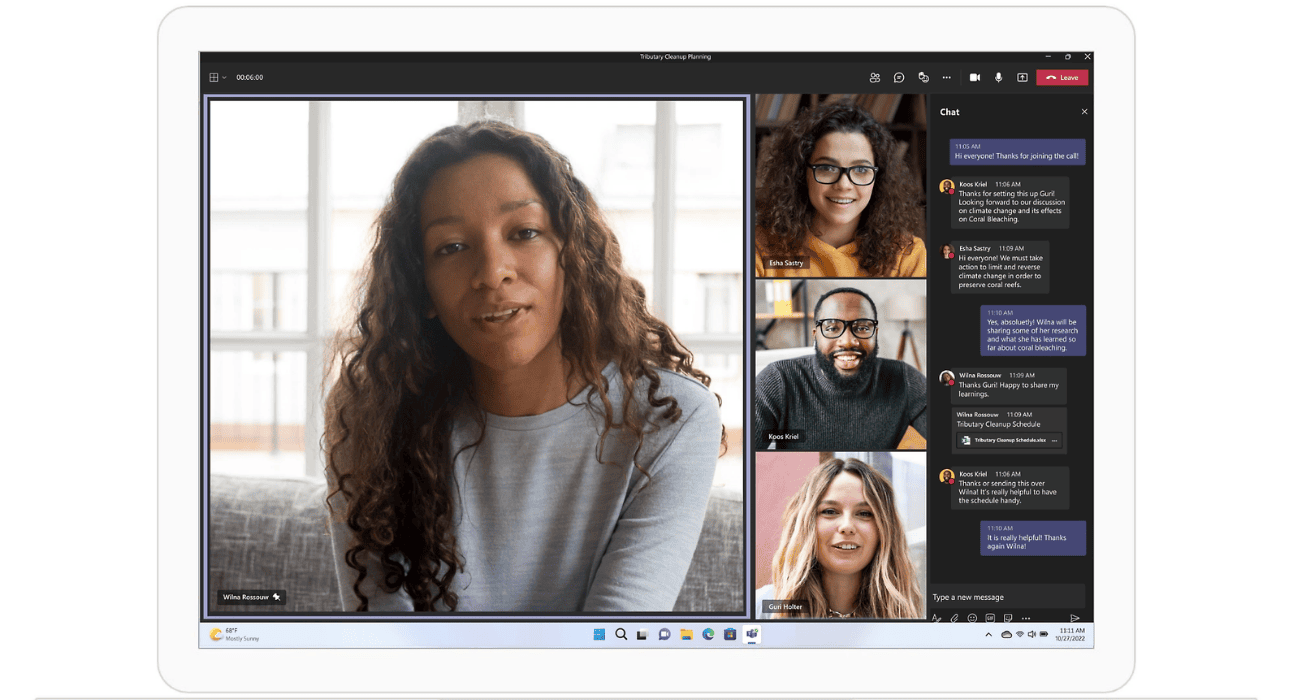Open the reactions icon in meeting toolbar
This screenshot has width=1300, height=700.
[923, 77]
